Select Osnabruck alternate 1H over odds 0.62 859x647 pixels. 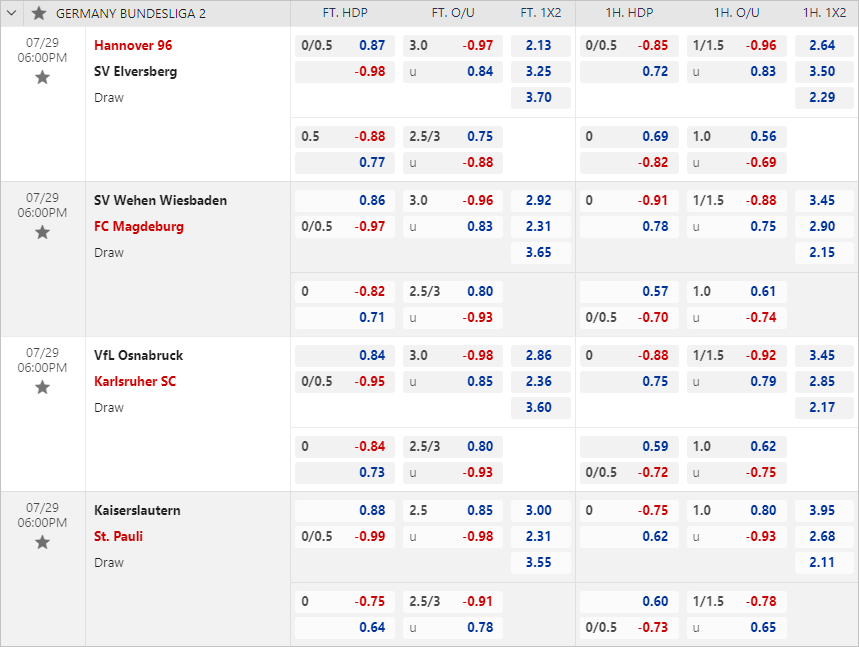coord(737,446)
